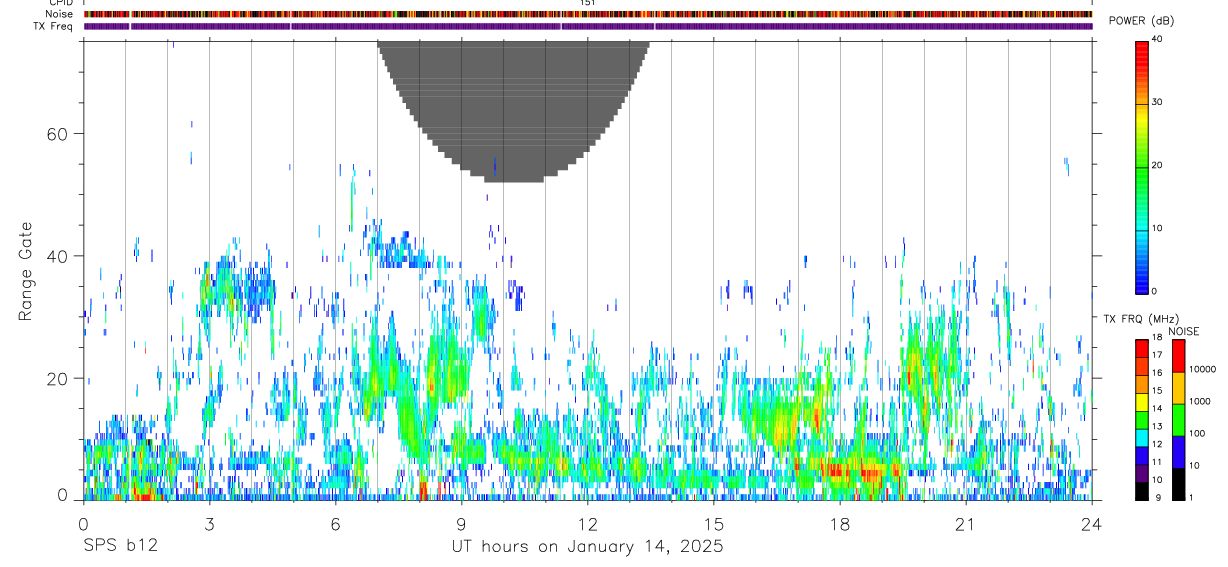Click the Noise strip at the plot top
The height and width of the screenshot is (567, 1228).
(588, 14)
